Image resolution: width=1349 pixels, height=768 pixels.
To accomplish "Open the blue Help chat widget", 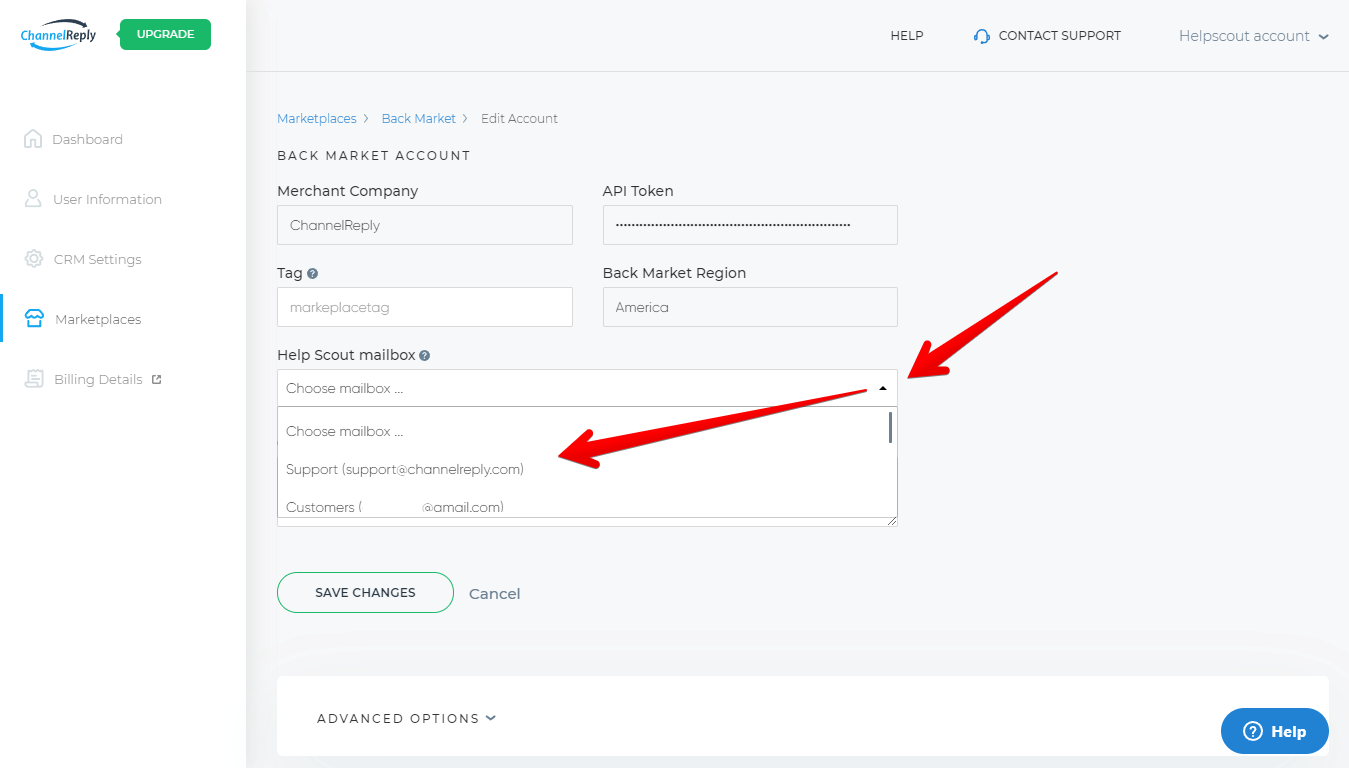I will pyautogui.click(x=1275, y=731).
